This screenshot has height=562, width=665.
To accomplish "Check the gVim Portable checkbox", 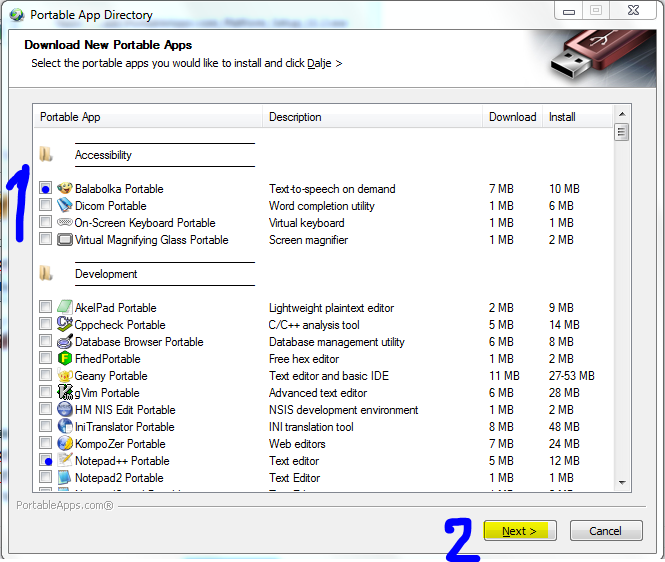I will point(45,392).
